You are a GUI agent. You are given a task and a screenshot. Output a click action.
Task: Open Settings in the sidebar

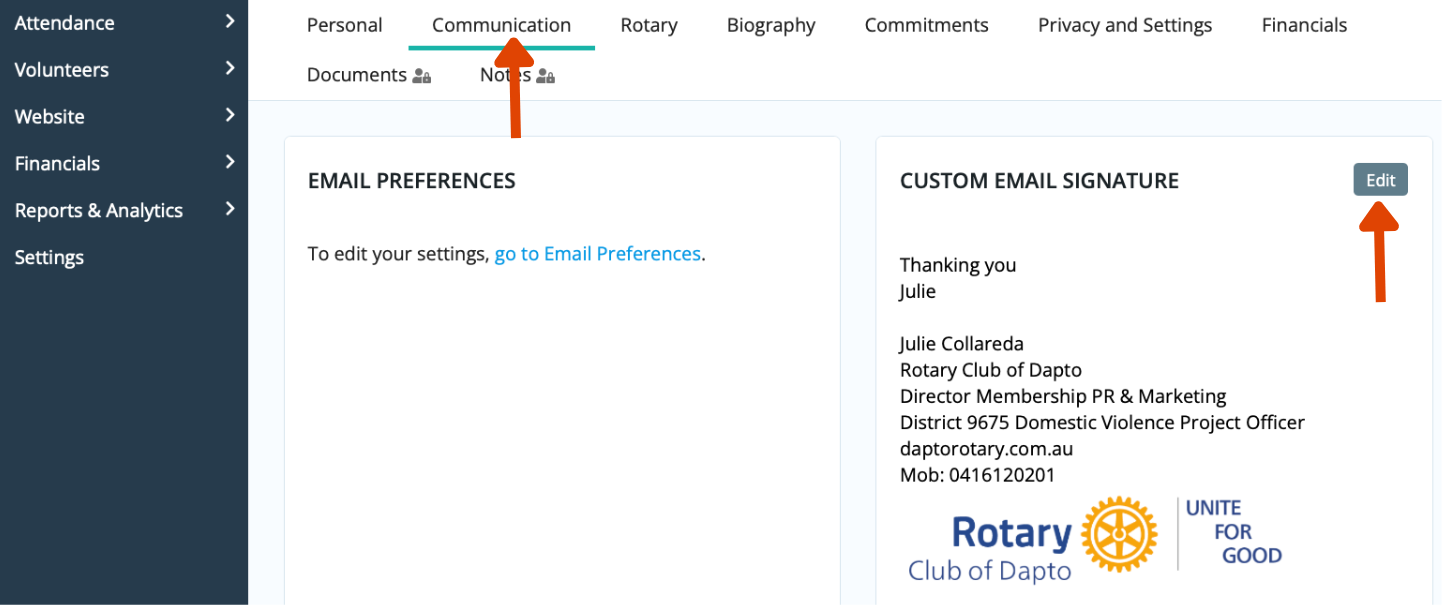pyautogui.click(x=49, y=257)
